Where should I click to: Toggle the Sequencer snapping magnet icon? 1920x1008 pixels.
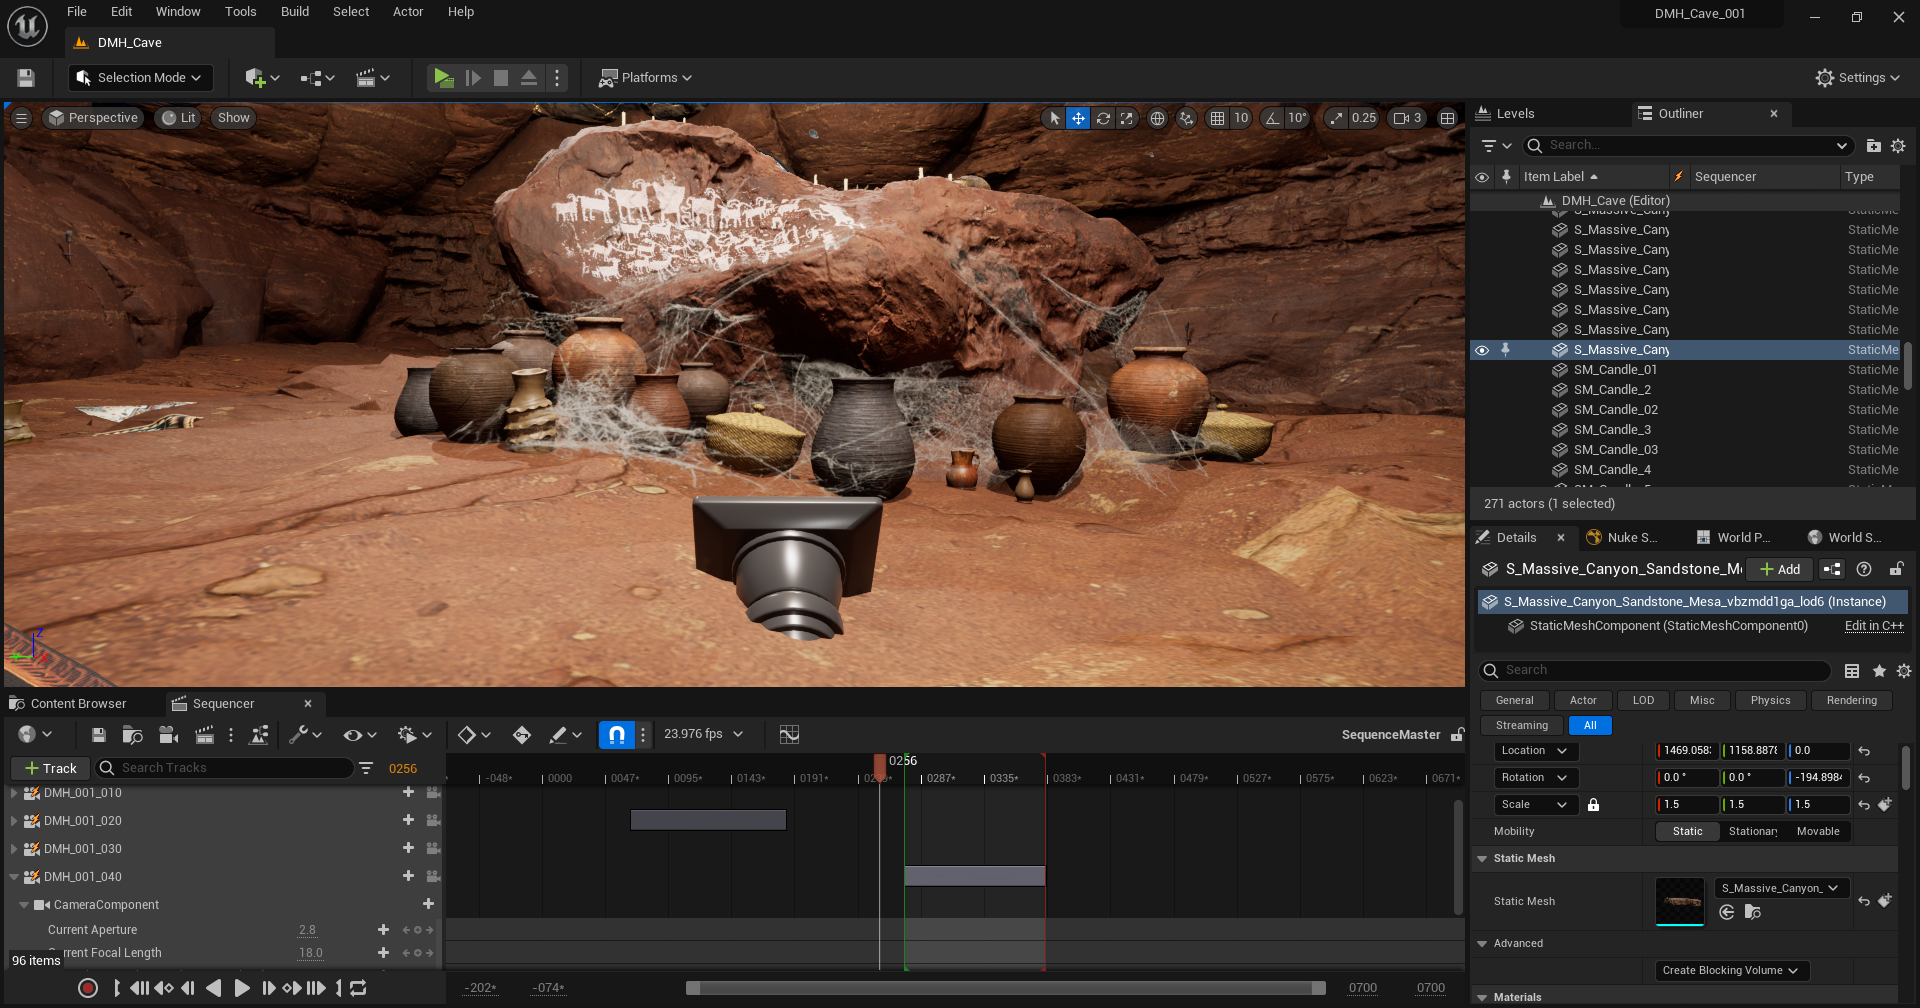point(616,735)
